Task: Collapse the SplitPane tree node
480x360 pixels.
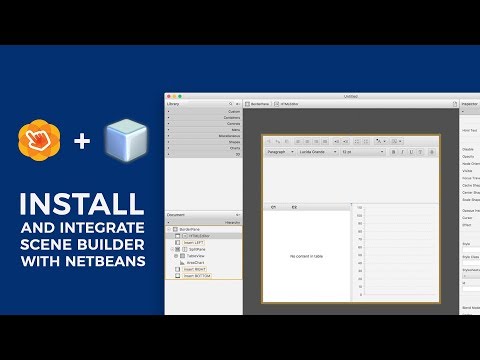Action: coord(172,249)
